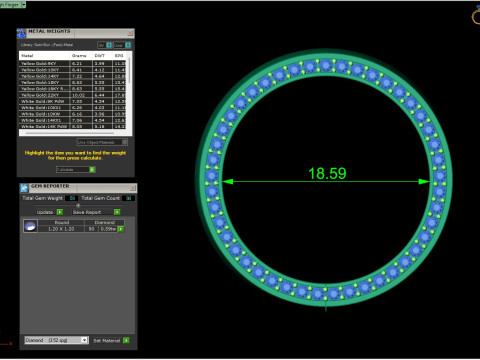This screenshot has height=360, width=480.
Task: Click the Calculate green arrow button
Action: click(x=92, y=170)
